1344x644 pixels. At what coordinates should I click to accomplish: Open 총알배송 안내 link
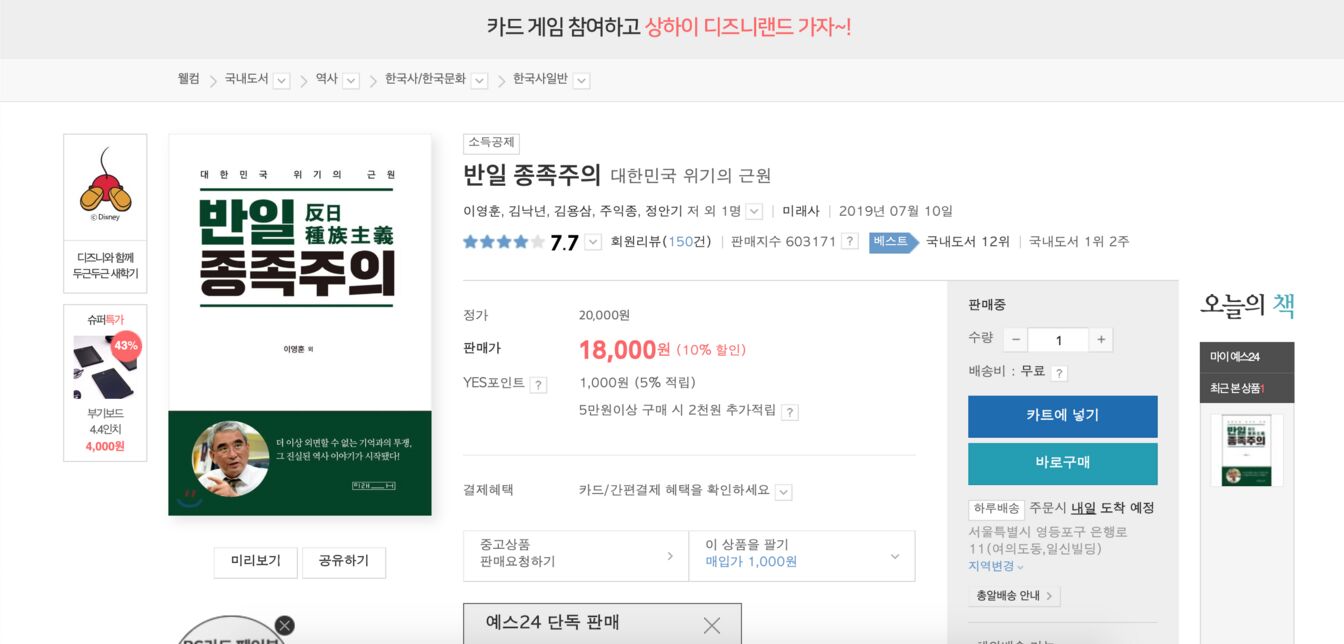pyautogui.click(x=1014, y=596)
